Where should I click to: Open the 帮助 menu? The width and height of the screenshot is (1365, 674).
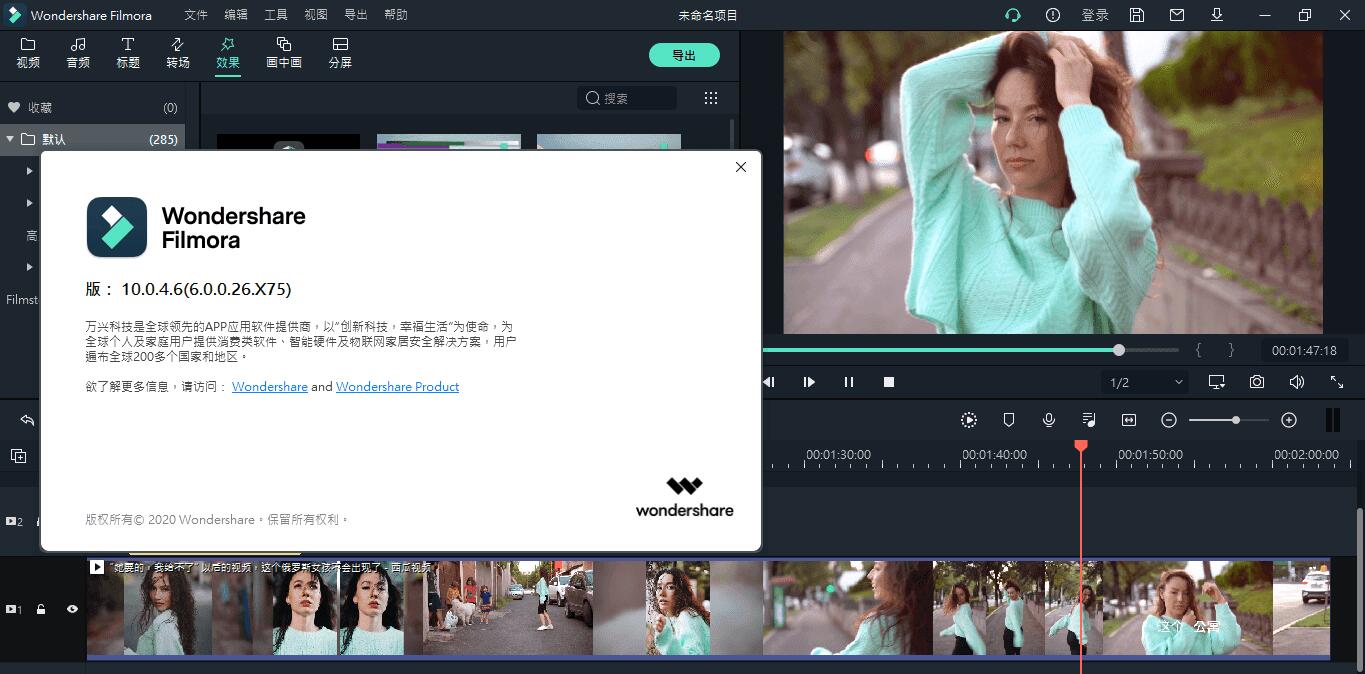[x=396, y=15]
